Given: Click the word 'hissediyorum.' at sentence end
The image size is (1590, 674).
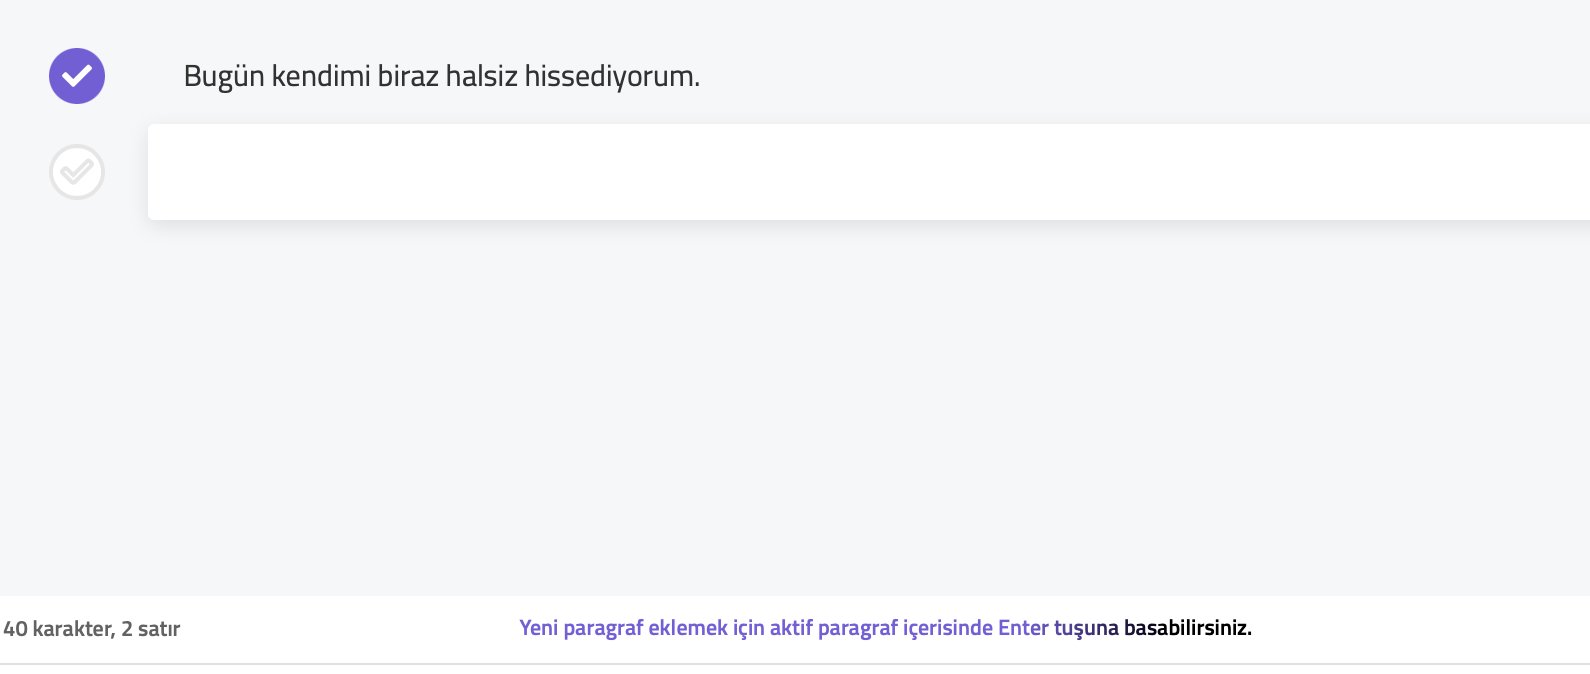Looking at the screenshot, I should [x=612, y=76].
